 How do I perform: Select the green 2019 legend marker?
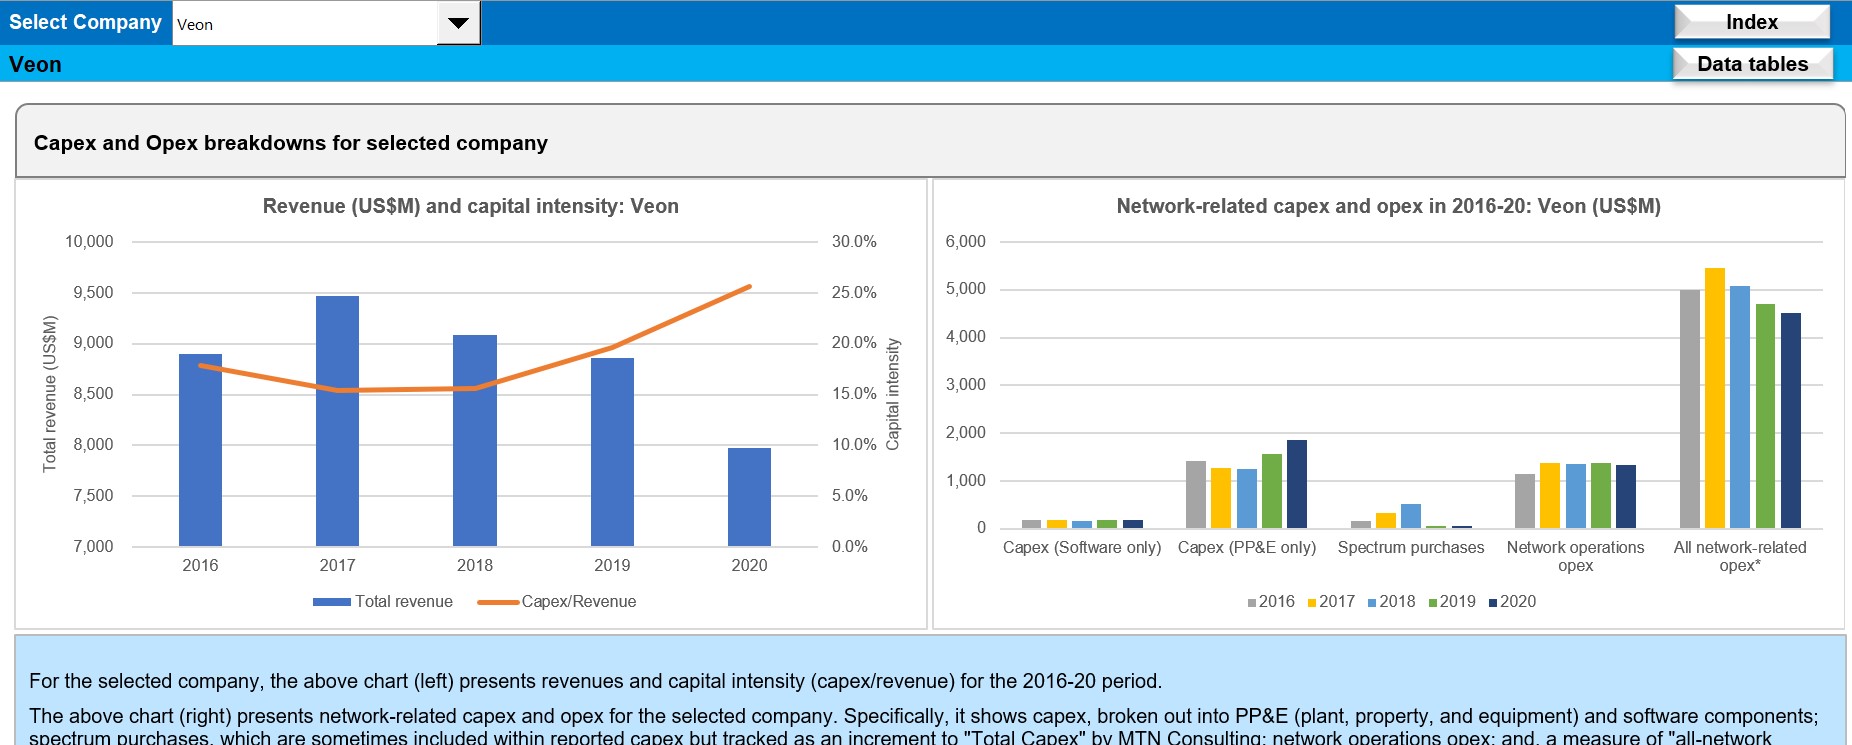point(1433,603)
